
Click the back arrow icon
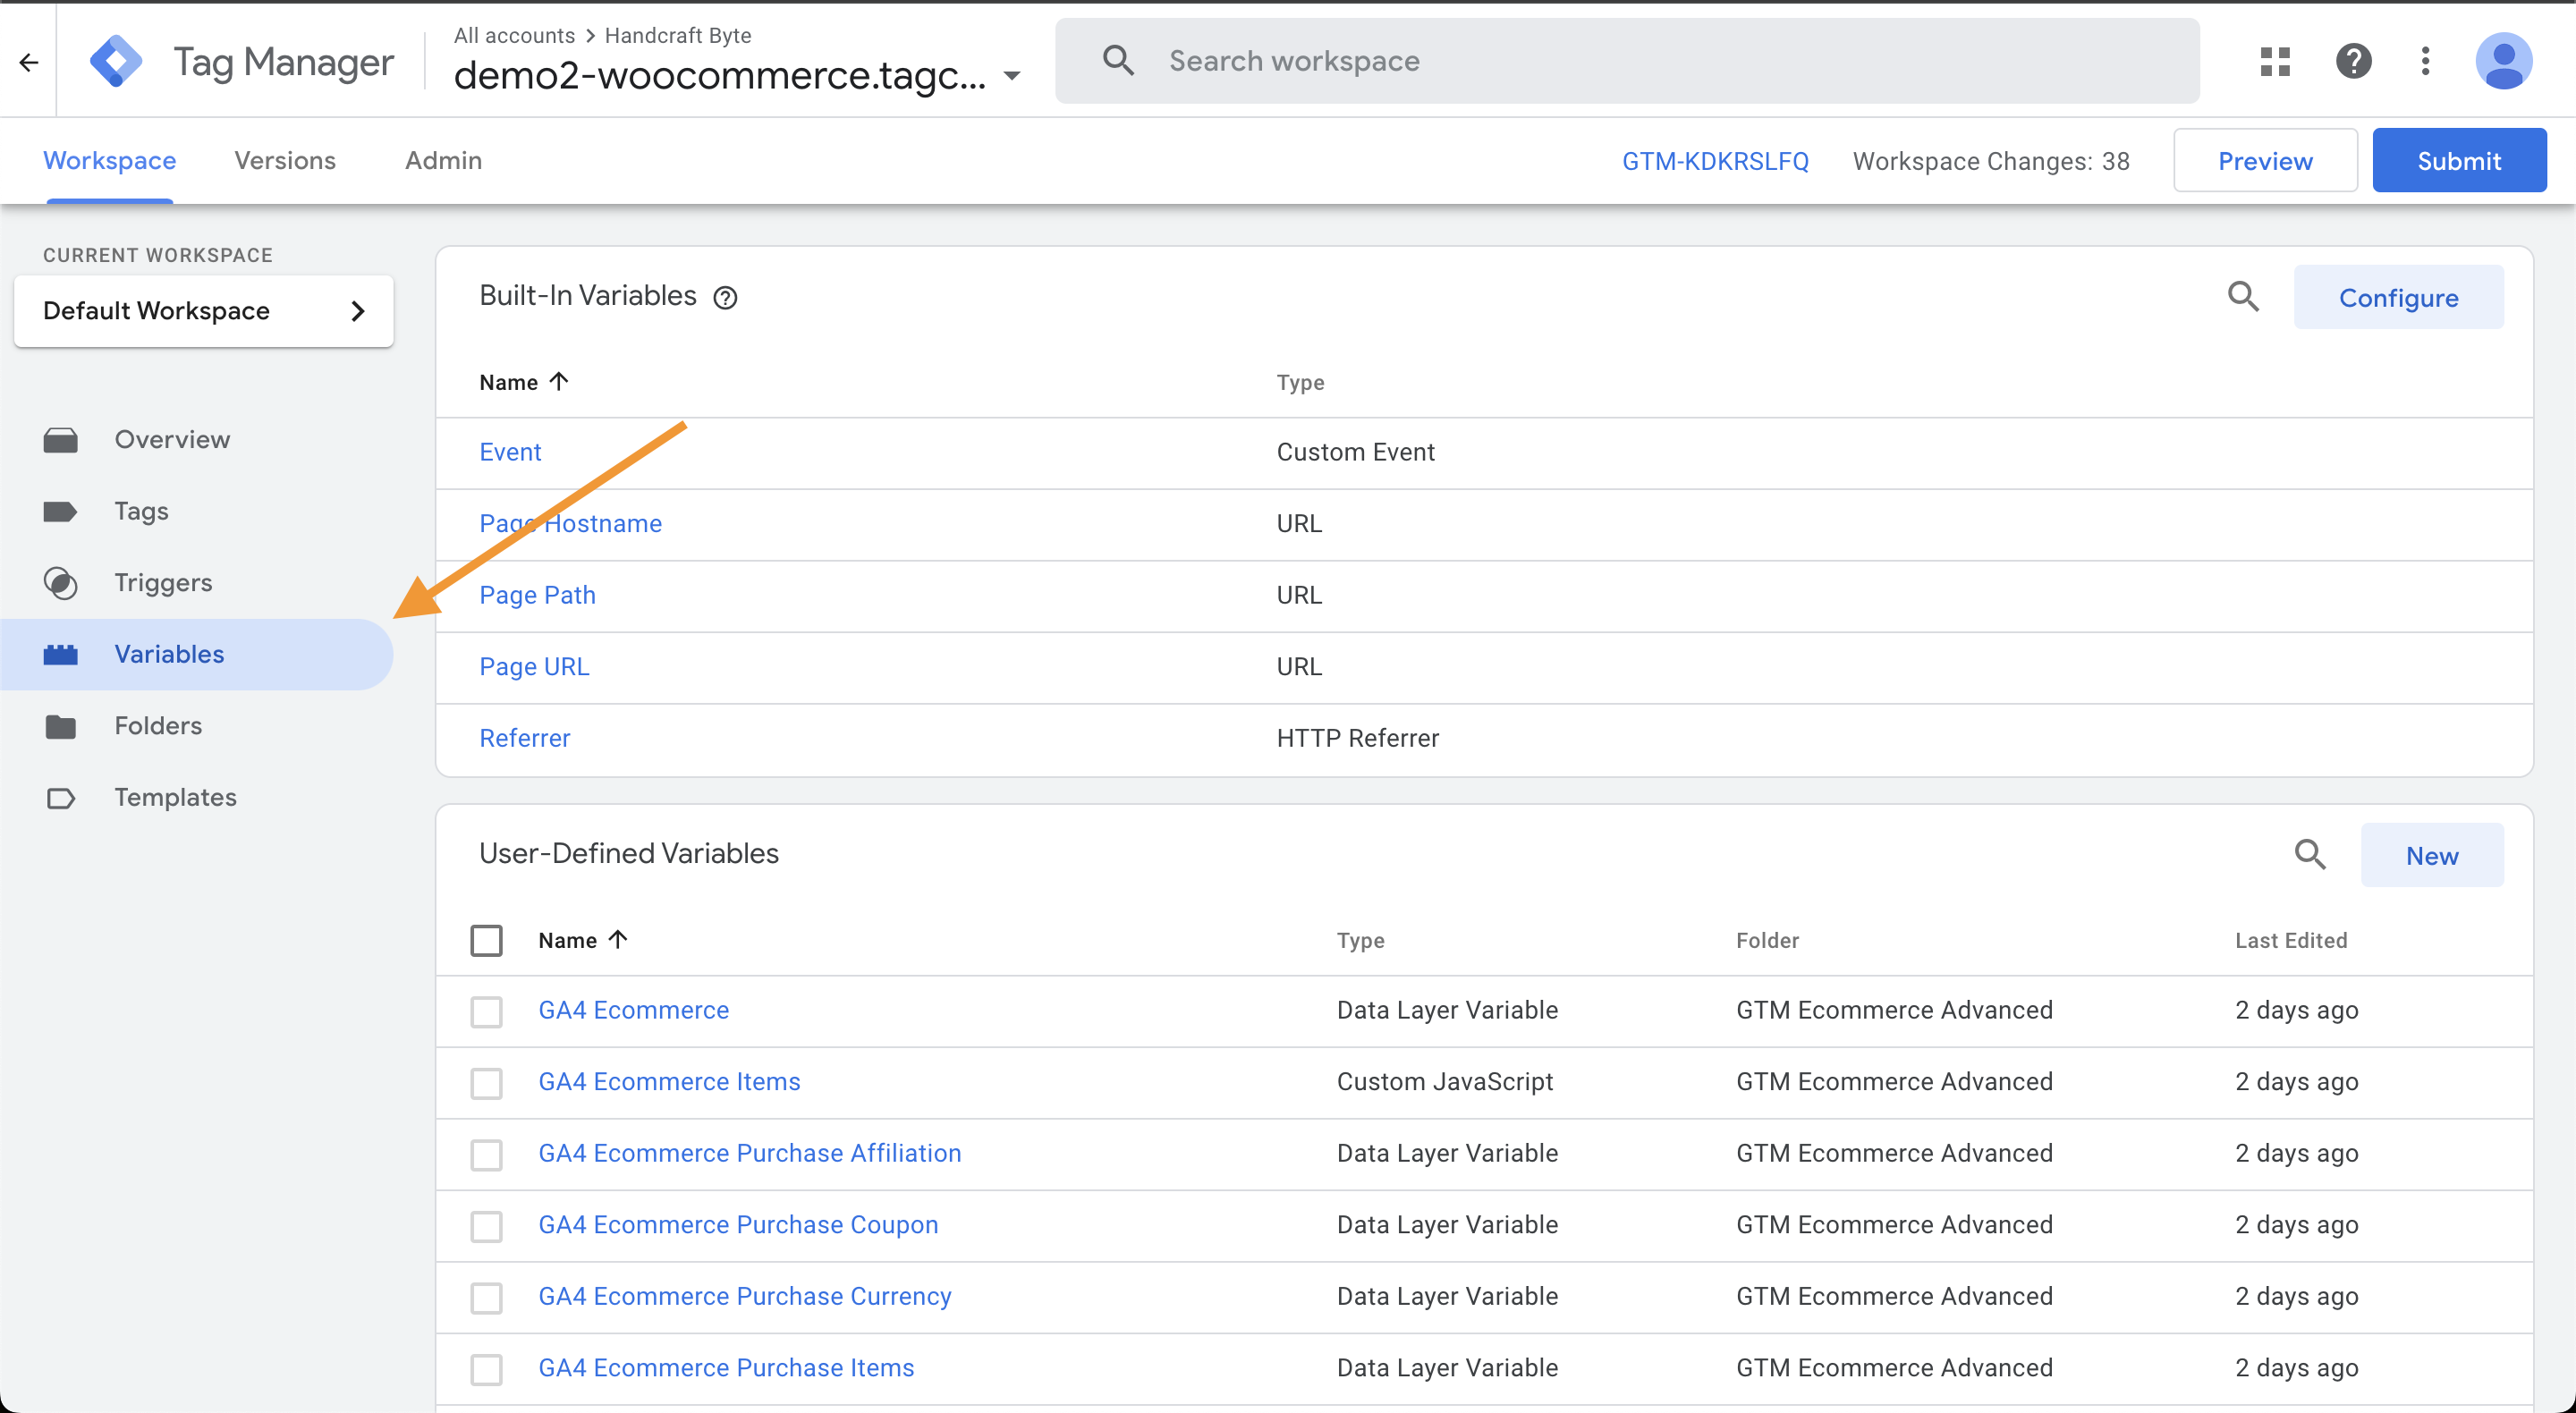(28, 62)
